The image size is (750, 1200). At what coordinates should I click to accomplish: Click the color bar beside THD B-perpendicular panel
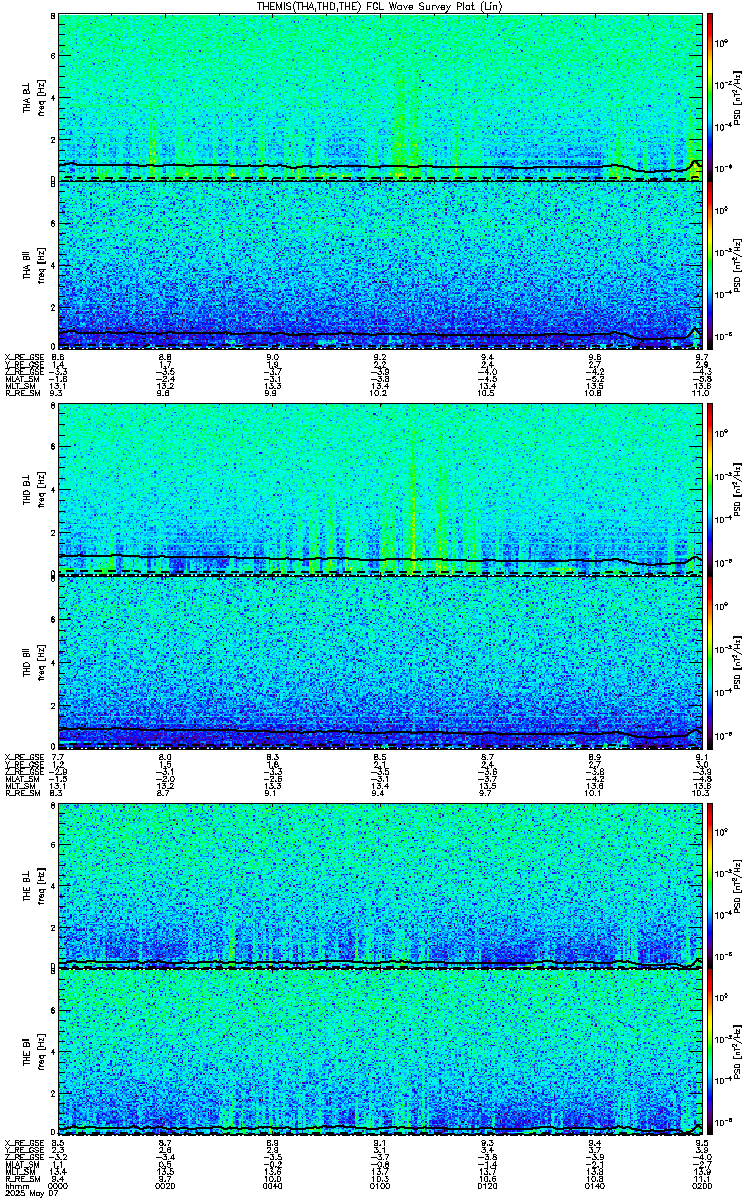[x=710, y=490]
